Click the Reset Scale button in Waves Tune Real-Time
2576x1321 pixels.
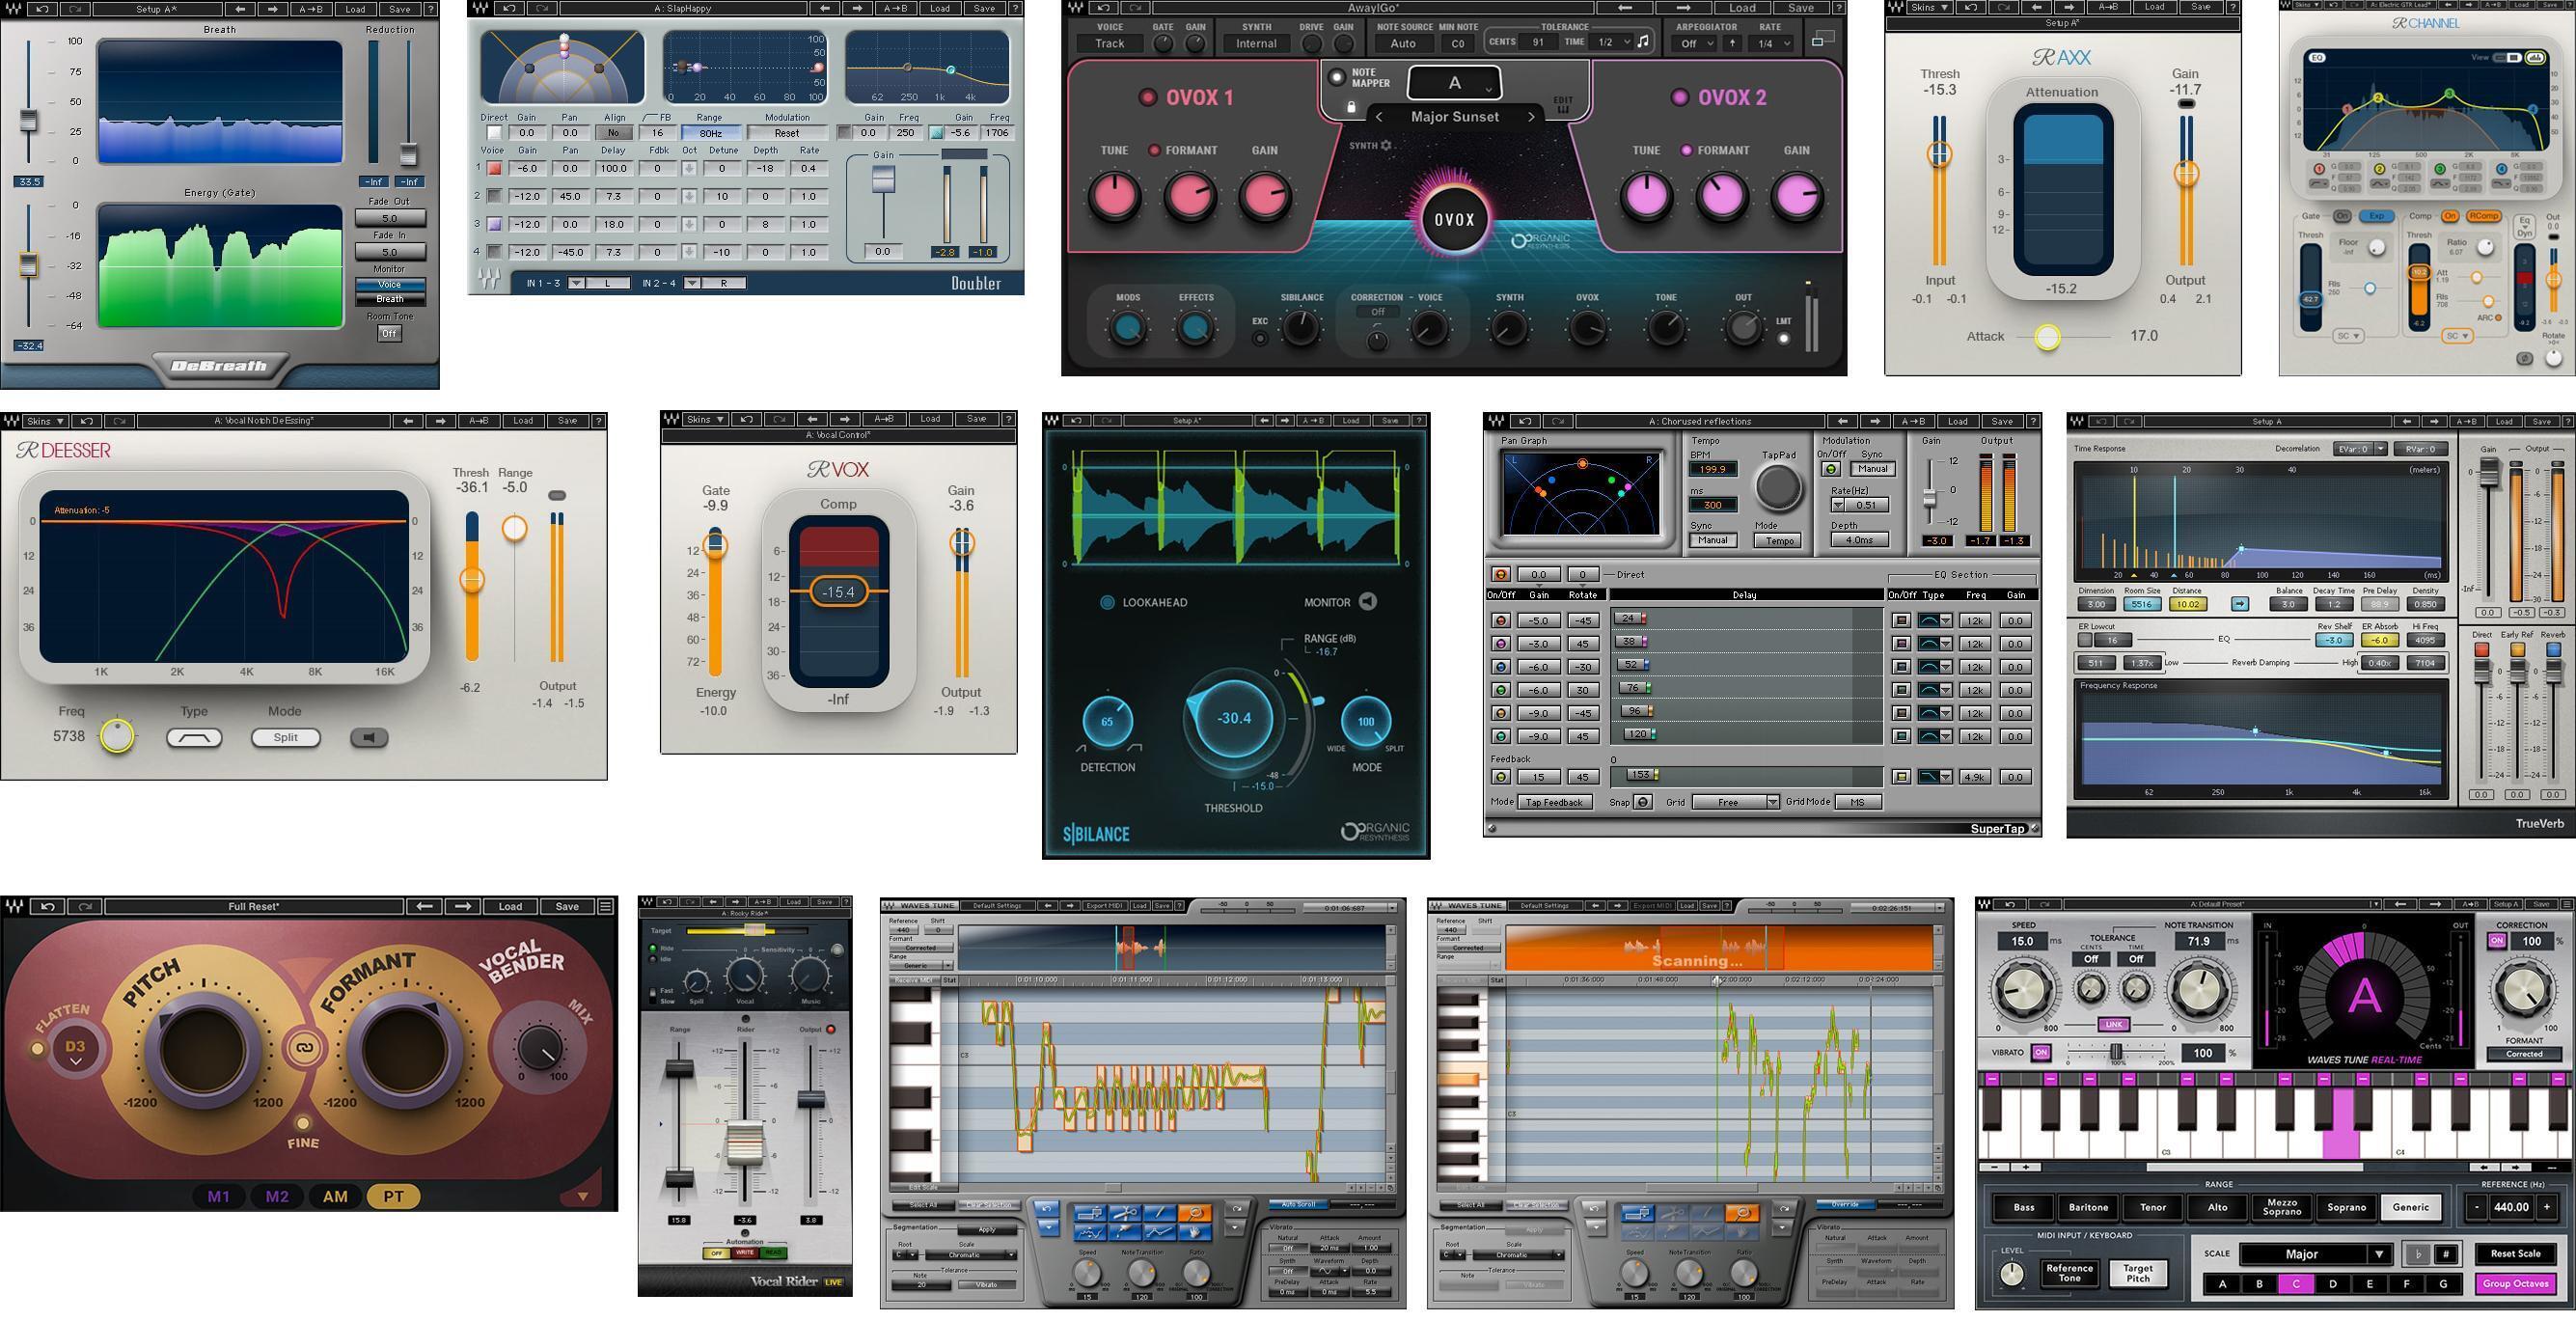[x=2517, y=1253]
